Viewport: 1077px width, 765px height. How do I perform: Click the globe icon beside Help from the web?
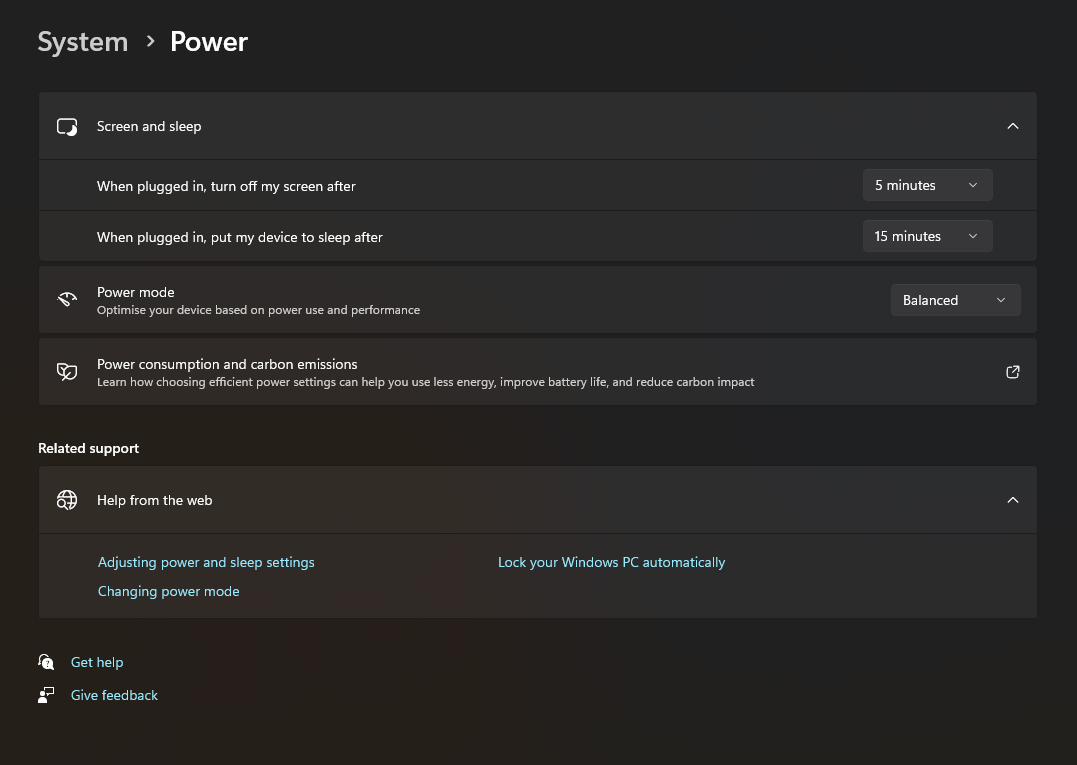click(67, 500)
